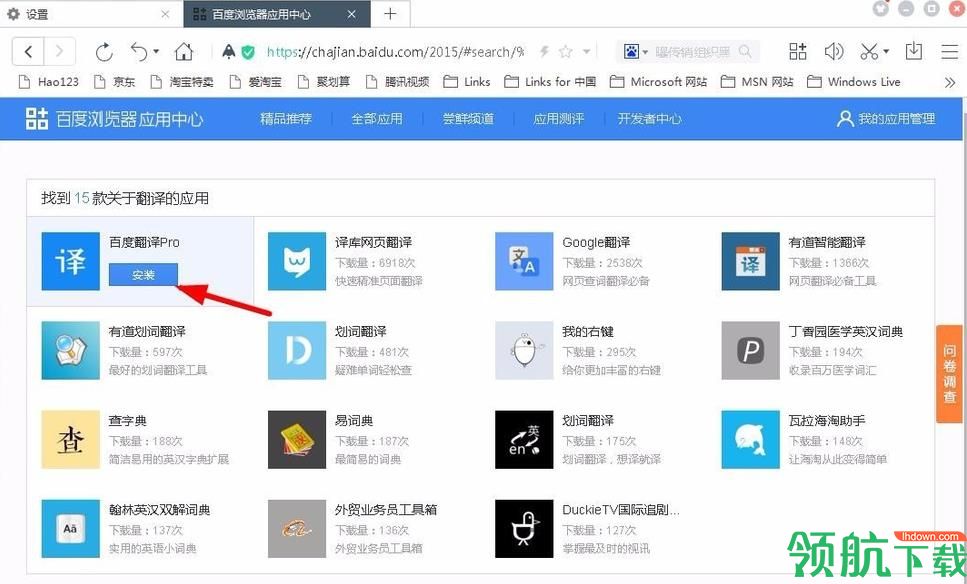
Task: Open the Hao123 bookmark
Action: pyautogui.click(x=49, y=81)
